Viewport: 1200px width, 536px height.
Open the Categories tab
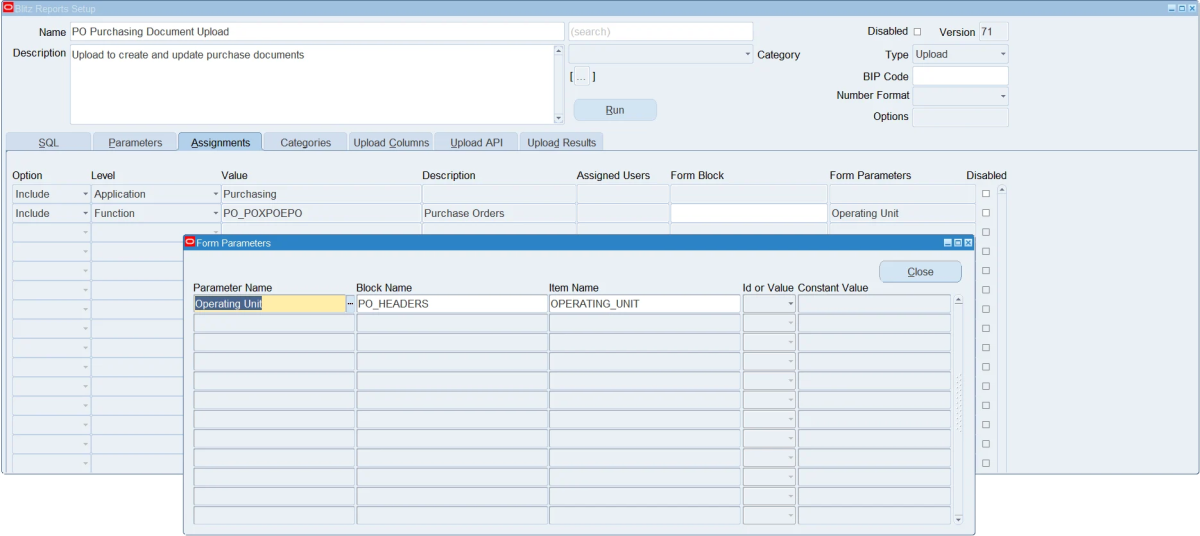click(305, 142)
